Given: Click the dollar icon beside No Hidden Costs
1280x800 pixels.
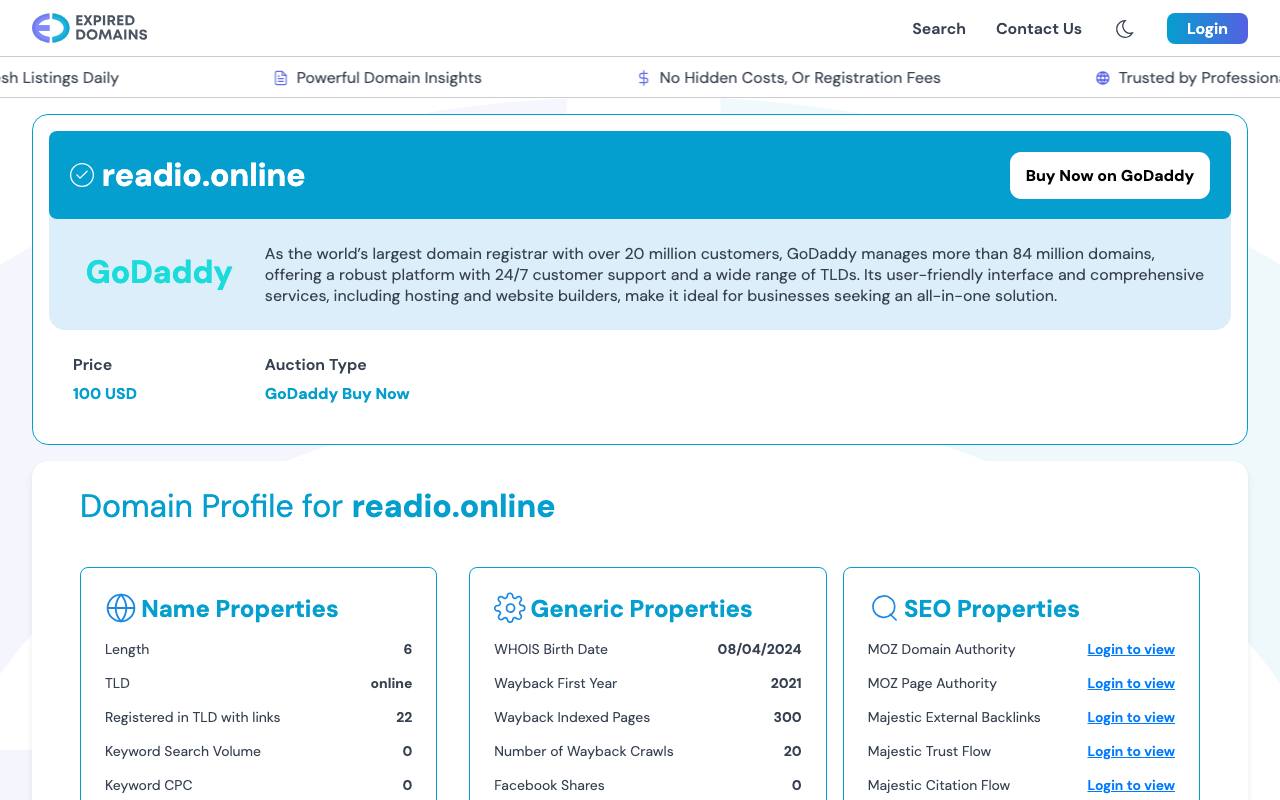Looking at the screenshot, I should click(644, 78).
